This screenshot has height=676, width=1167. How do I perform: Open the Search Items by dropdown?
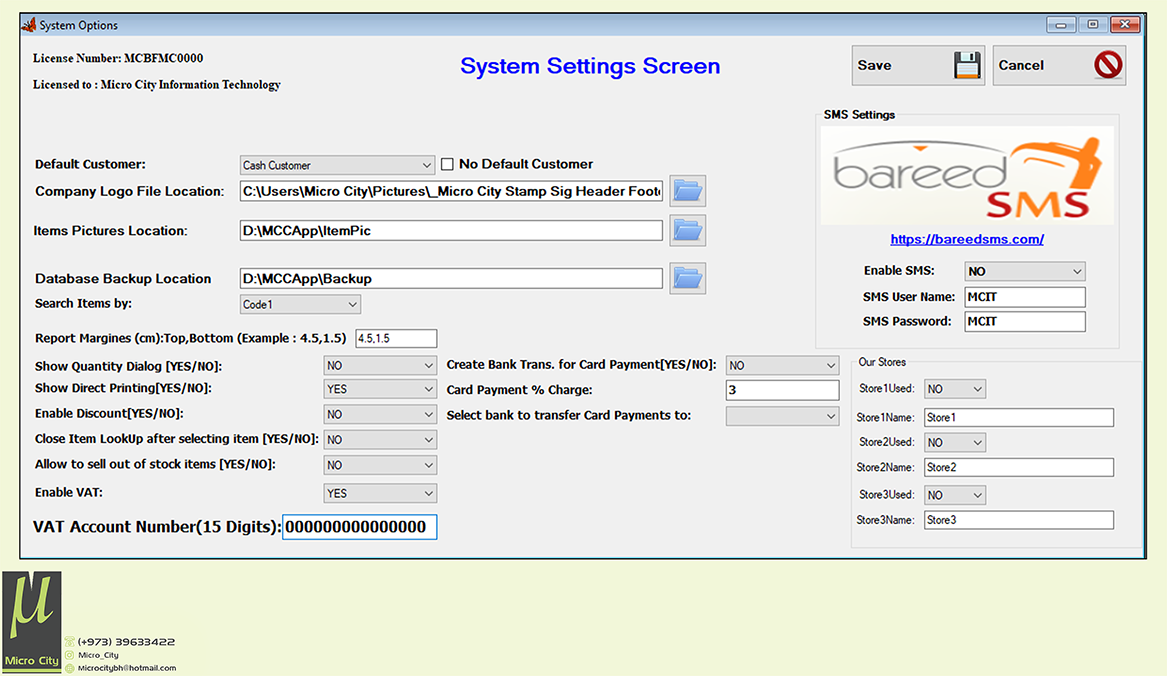tap(300, 304)
